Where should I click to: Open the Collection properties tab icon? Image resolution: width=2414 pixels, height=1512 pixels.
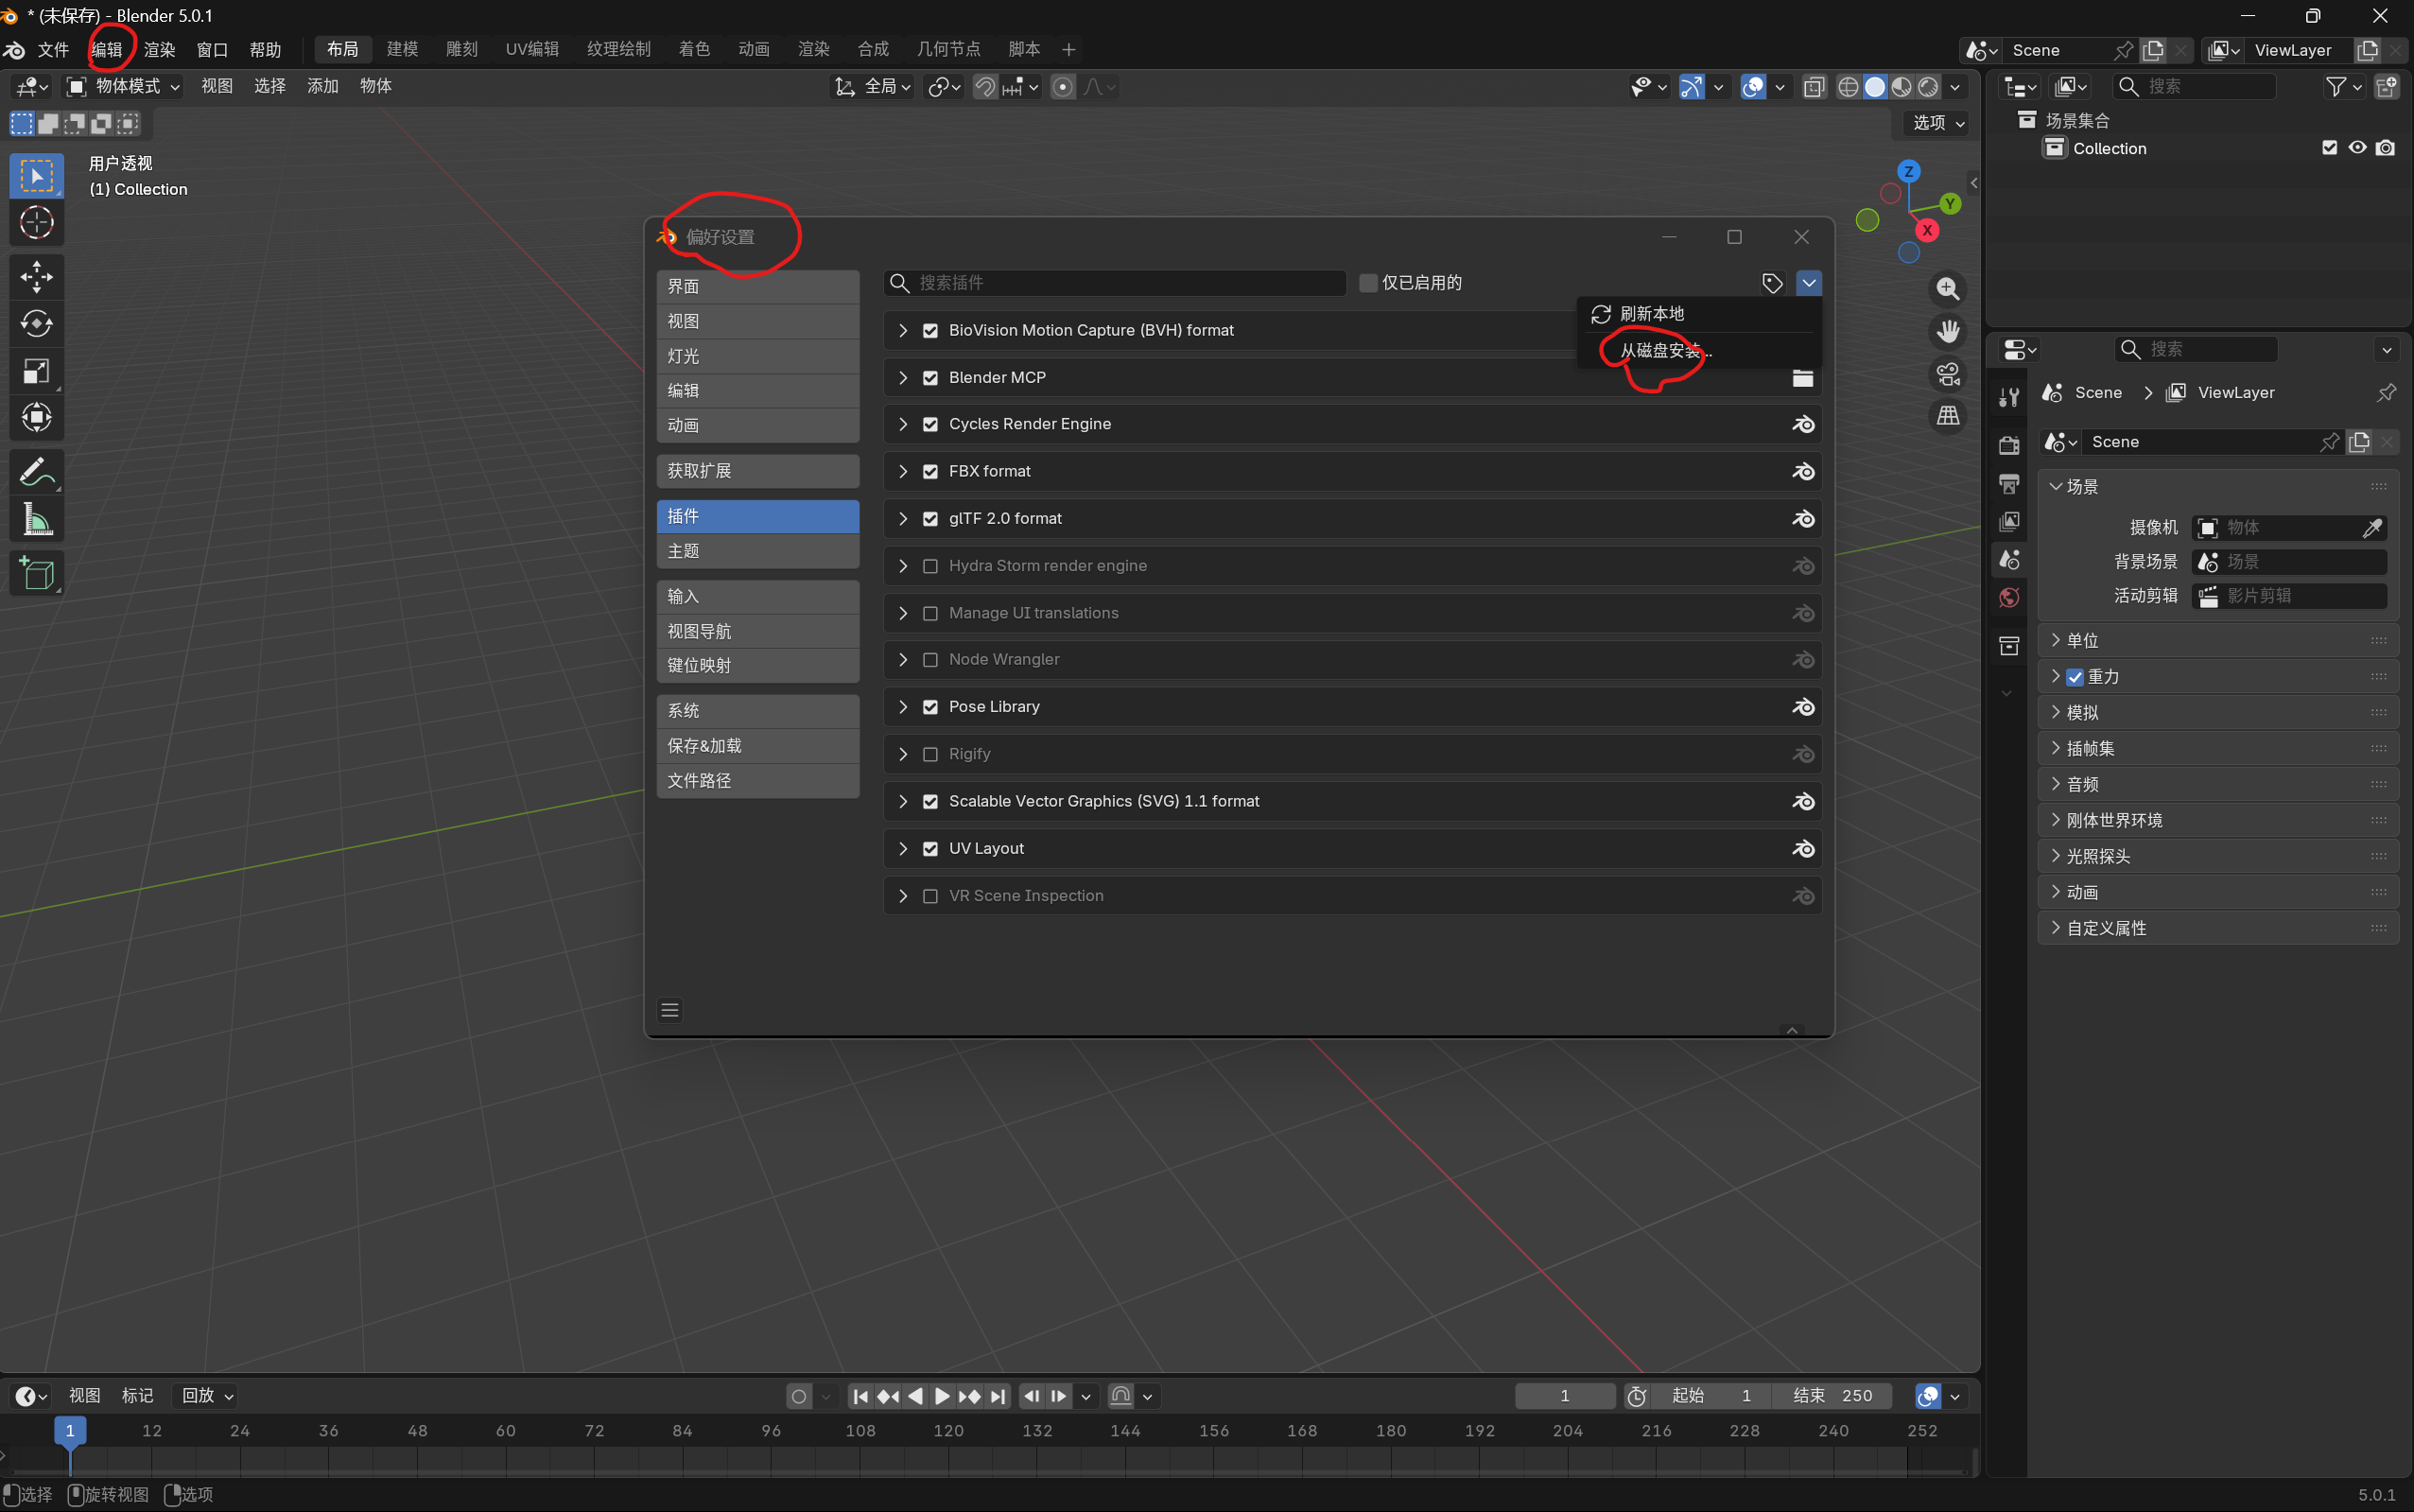(2009, 646)
